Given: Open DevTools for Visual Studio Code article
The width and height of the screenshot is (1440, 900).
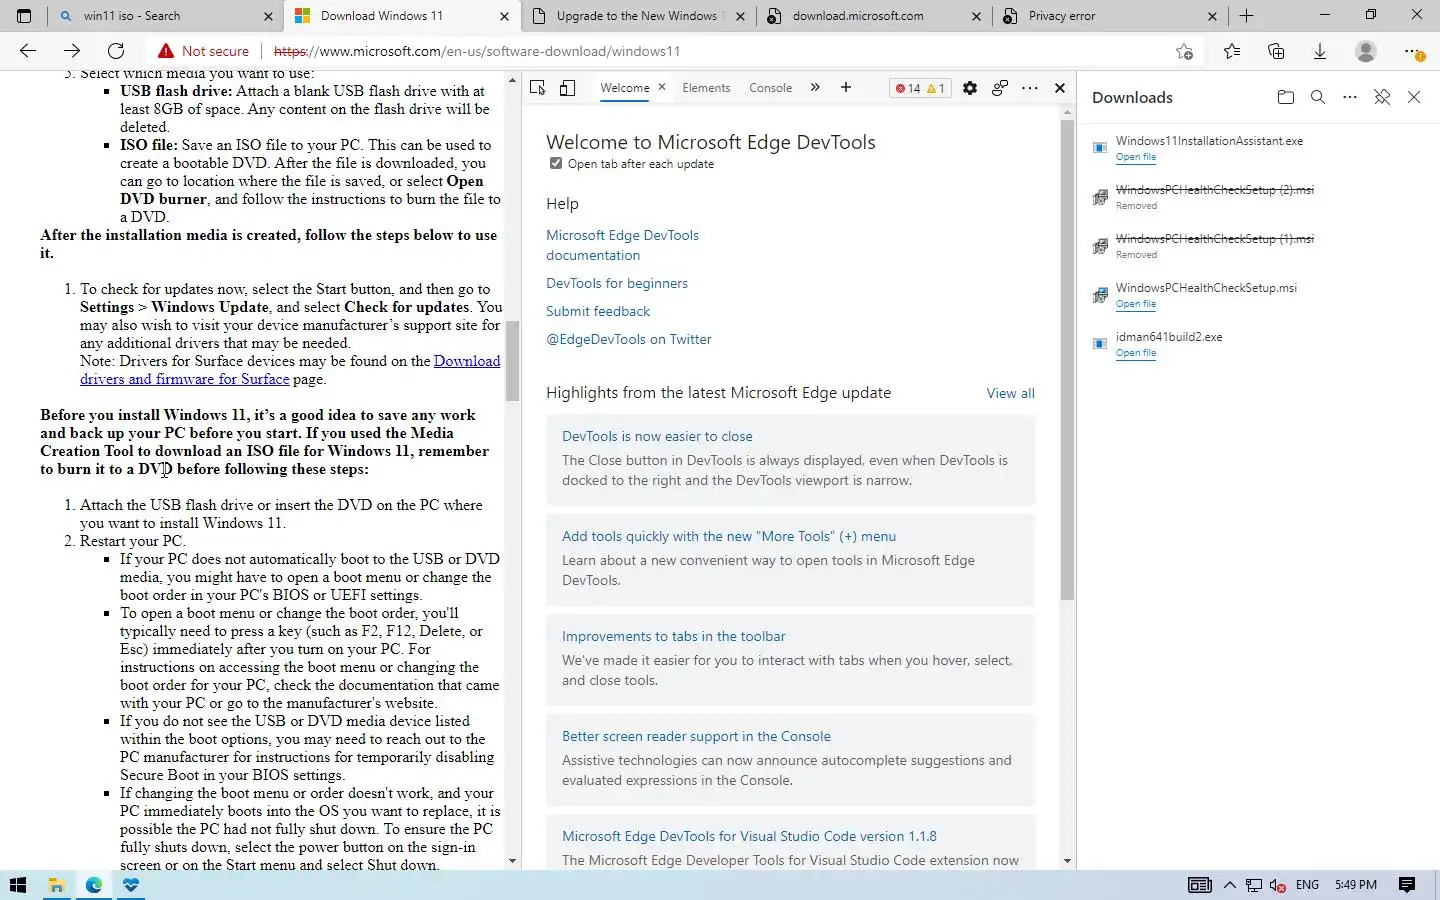Looking at the screenshot, I should tap(749, 836).
